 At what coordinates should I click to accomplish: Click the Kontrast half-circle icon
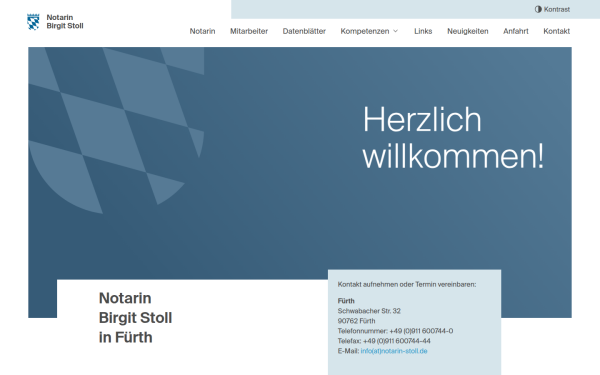pyautogui.click(x=538, y=9)
